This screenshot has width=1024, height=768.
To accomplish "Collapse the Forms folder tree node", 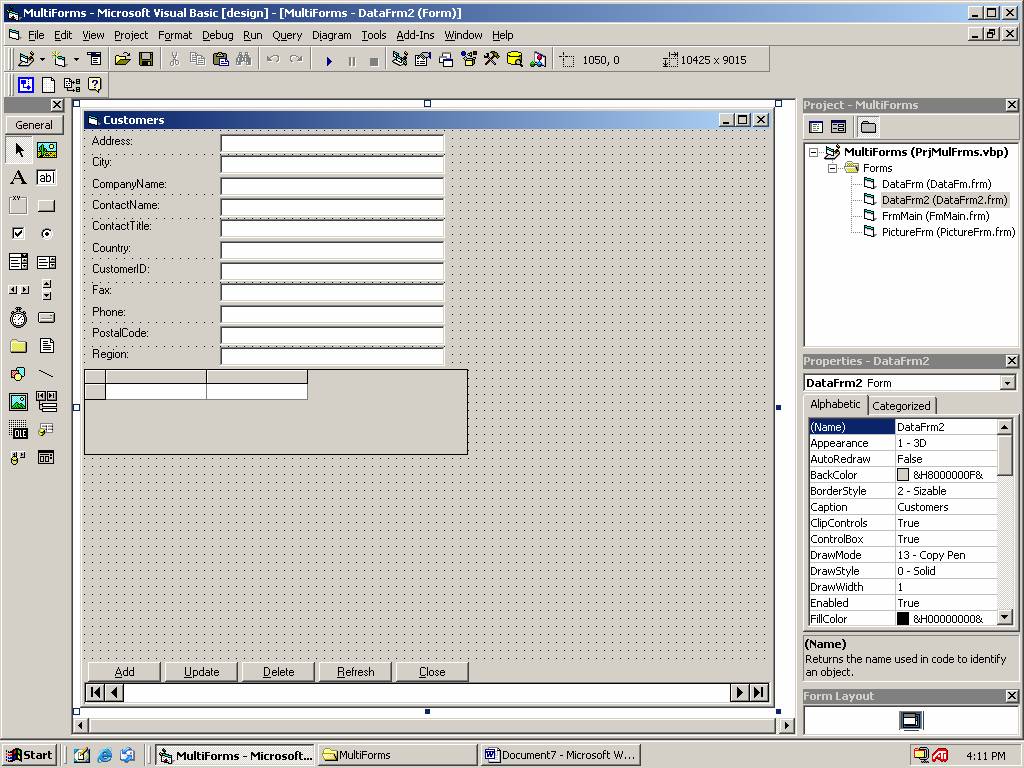I will (x=831, y=168).
